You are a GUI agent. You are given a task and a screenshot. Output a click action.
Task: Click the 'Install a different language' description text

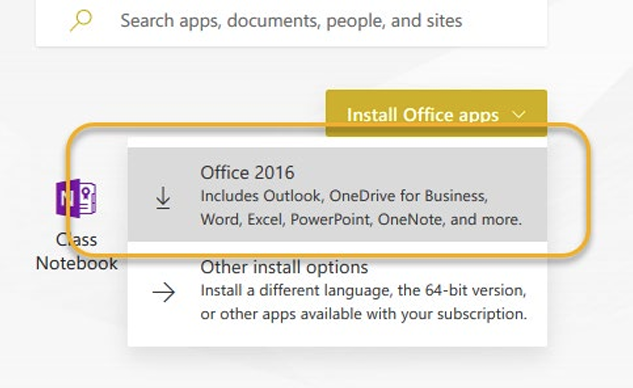tap(364, 302)
